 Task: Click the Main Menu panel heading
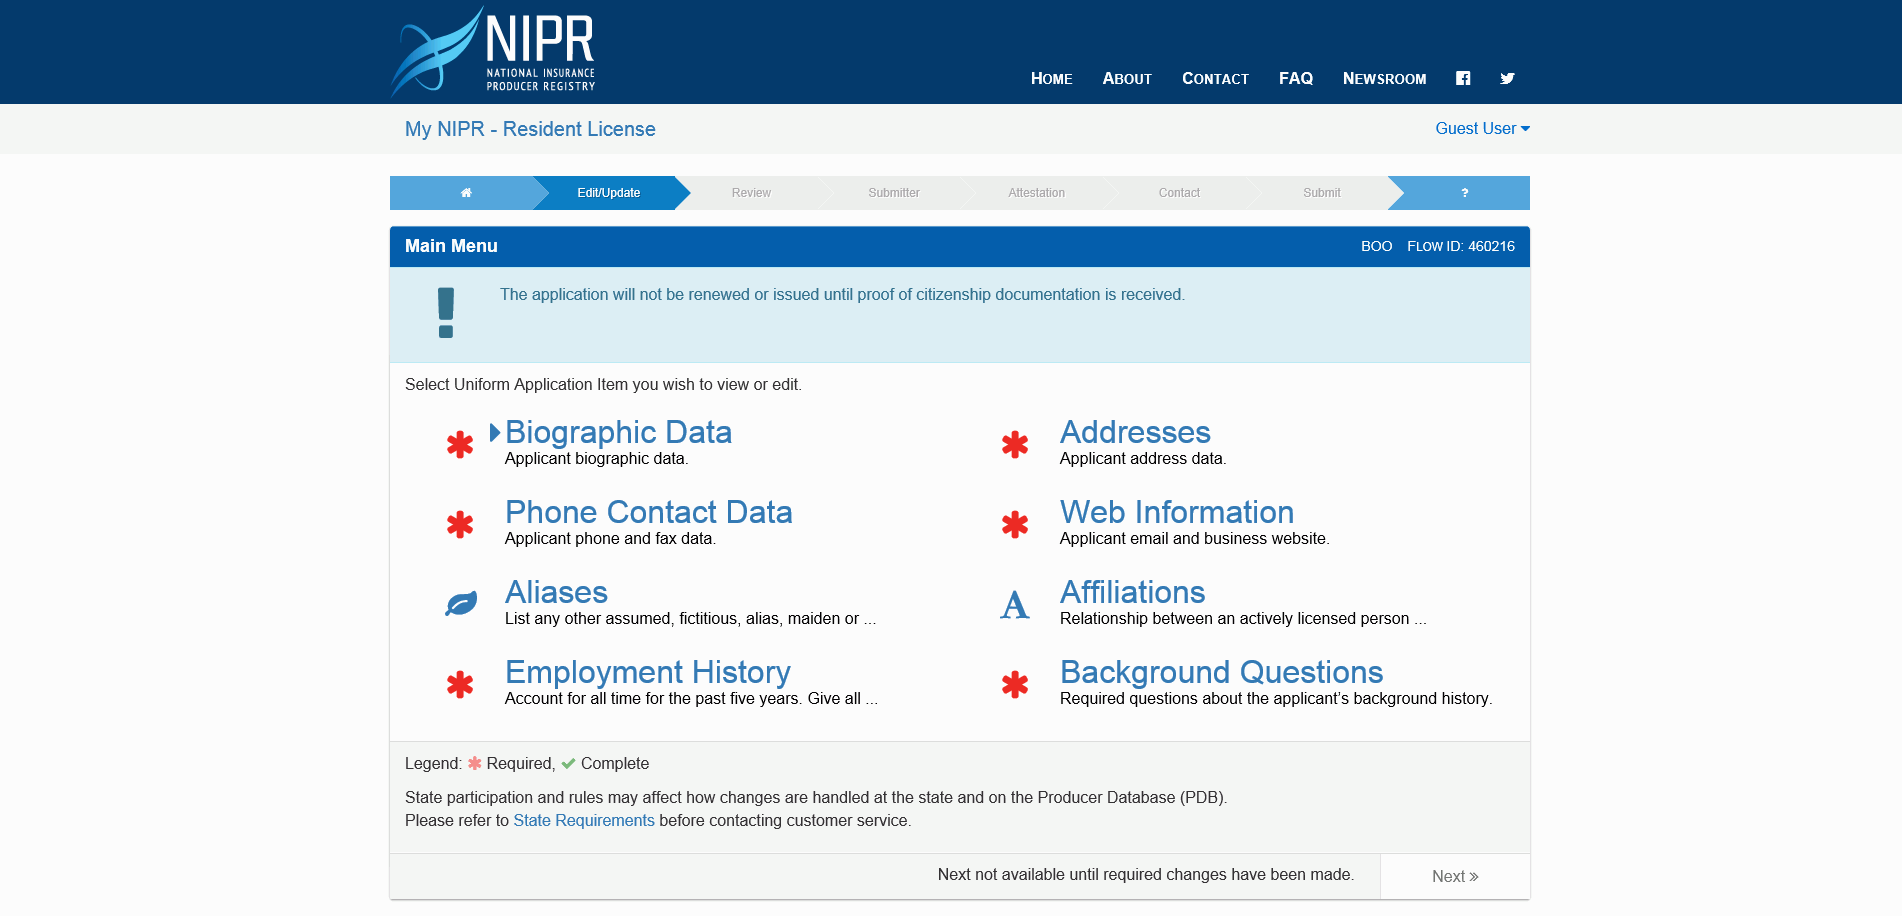click(x=451, y=246)
